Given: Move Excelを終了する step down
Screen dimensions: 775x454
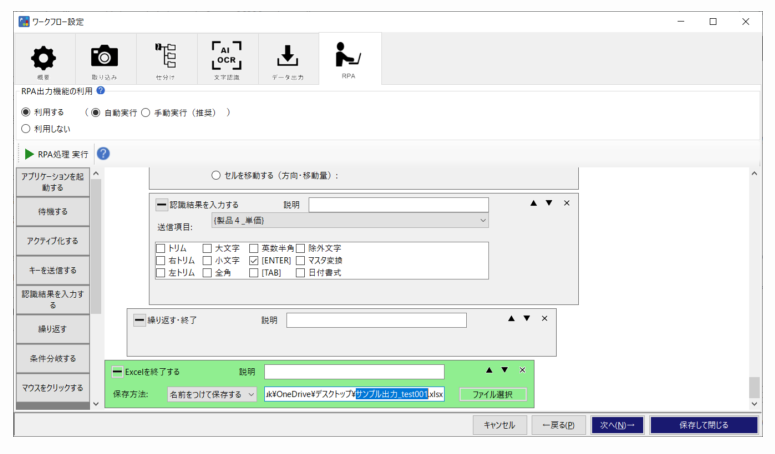Looking at the screenshot, I should tap(504, 370).
